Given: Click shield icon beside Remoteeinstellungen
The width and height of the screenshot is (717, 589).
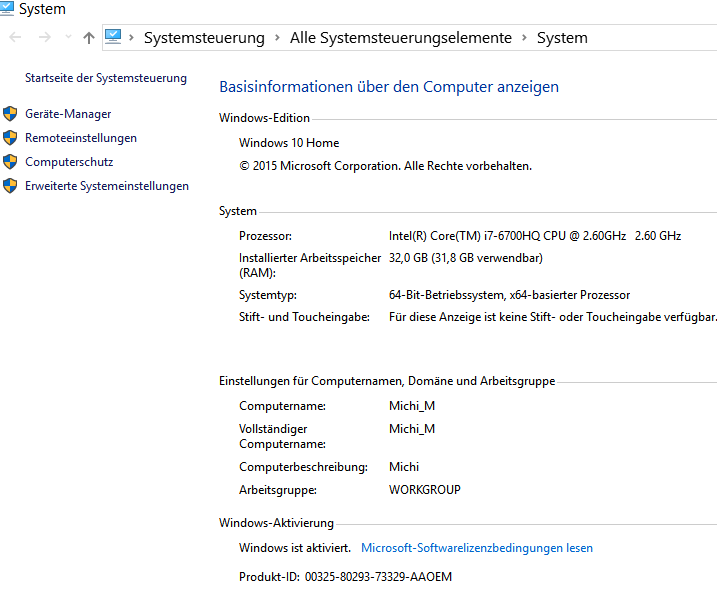Looking at the screenshot, I should (10, 138).
